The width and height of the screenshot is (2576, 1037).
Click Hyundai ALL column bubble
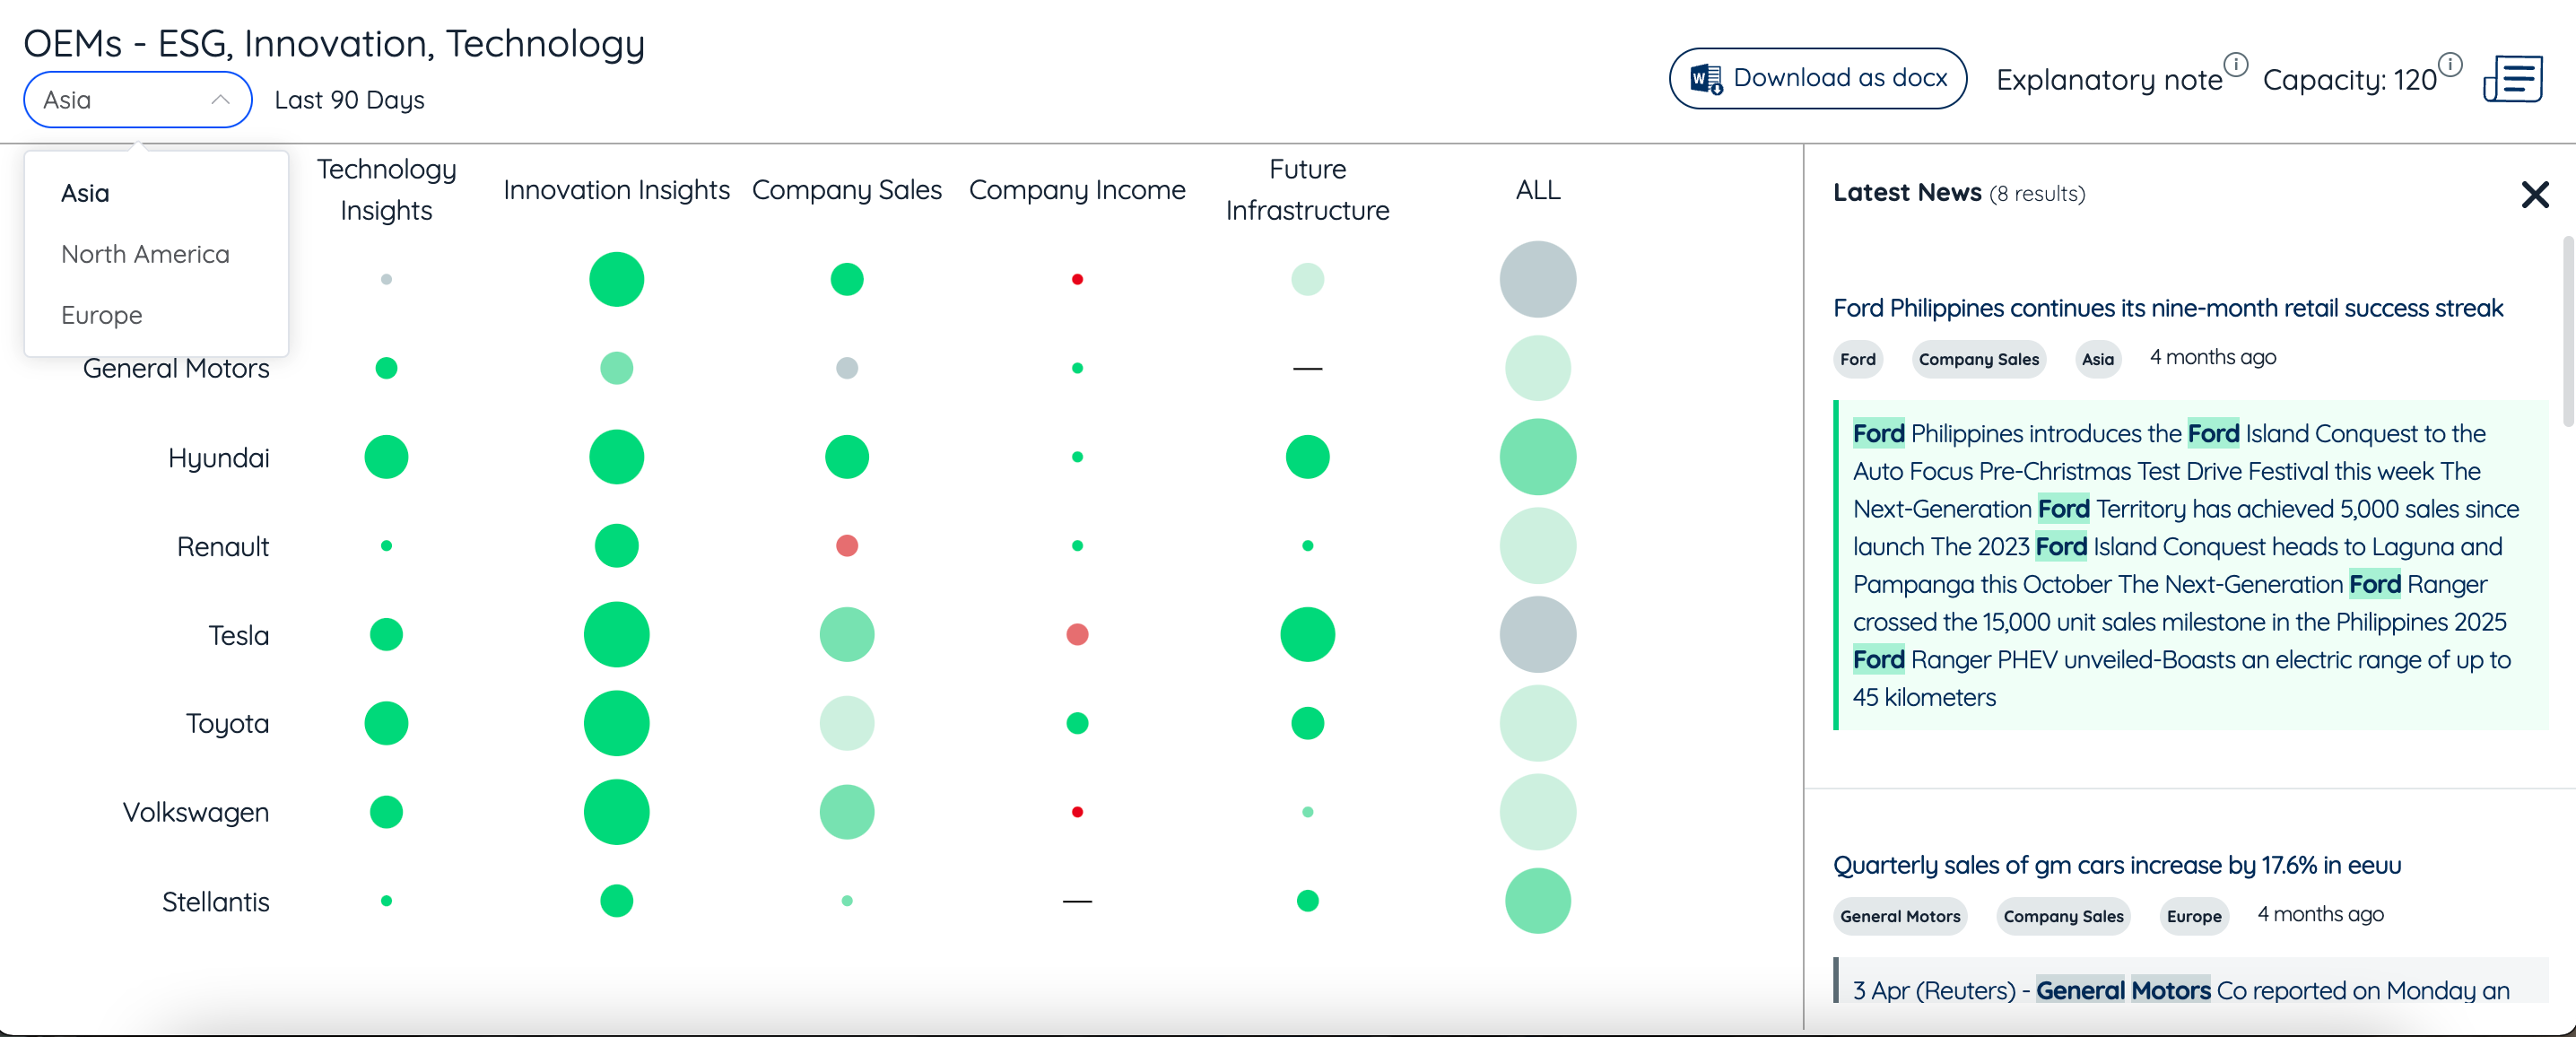1537,457
